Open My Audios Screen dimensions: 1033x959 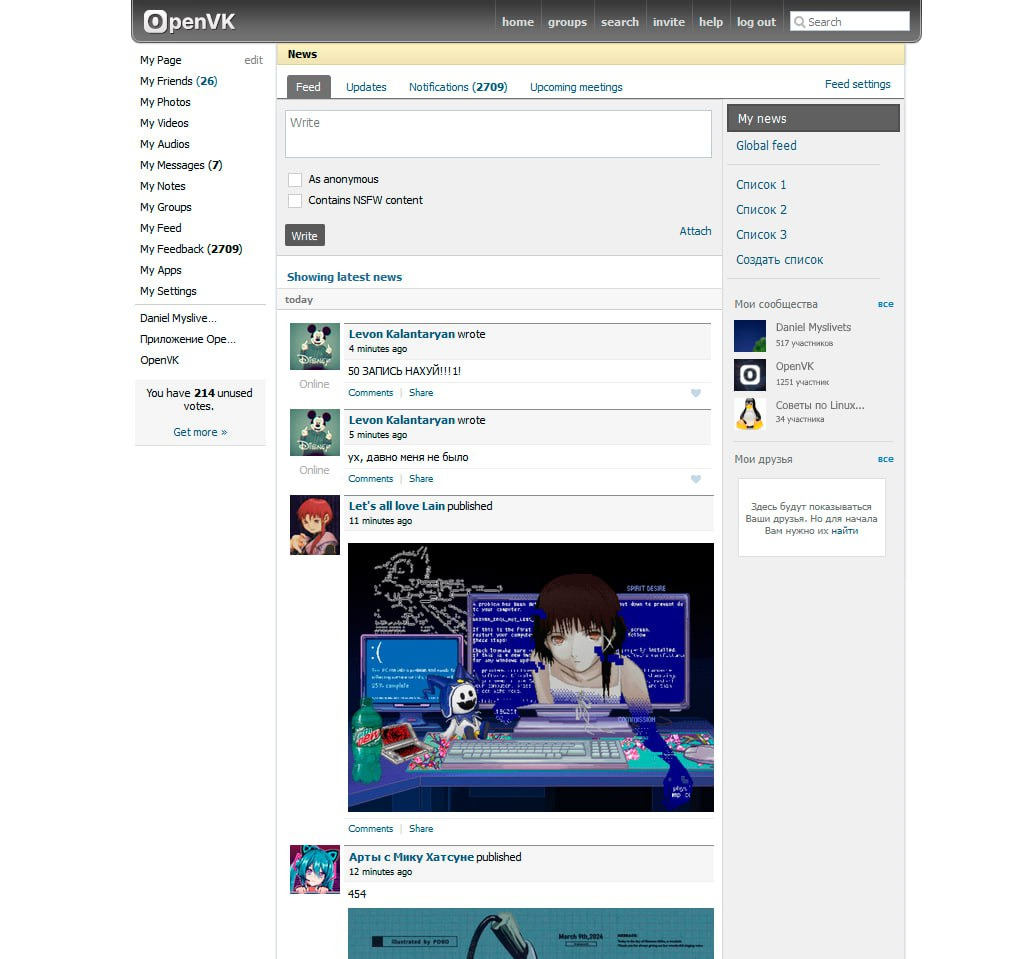(165, 144)
